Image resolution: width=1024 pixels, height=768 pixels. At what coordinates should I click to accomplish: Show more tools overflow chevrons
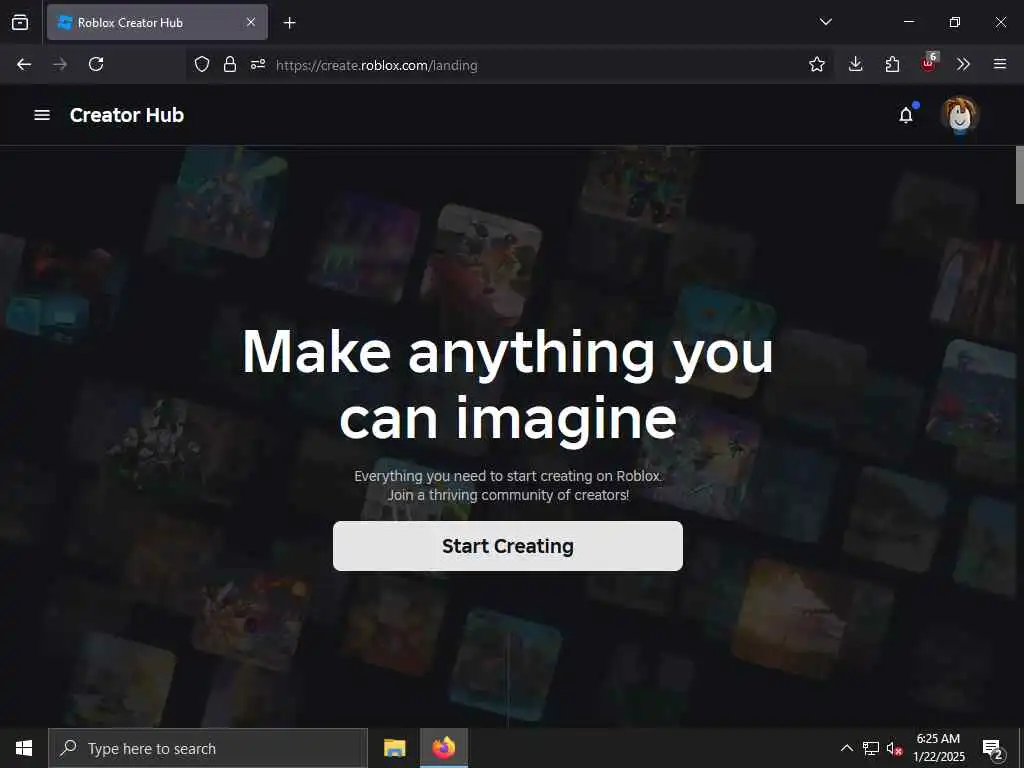point(963,64)
